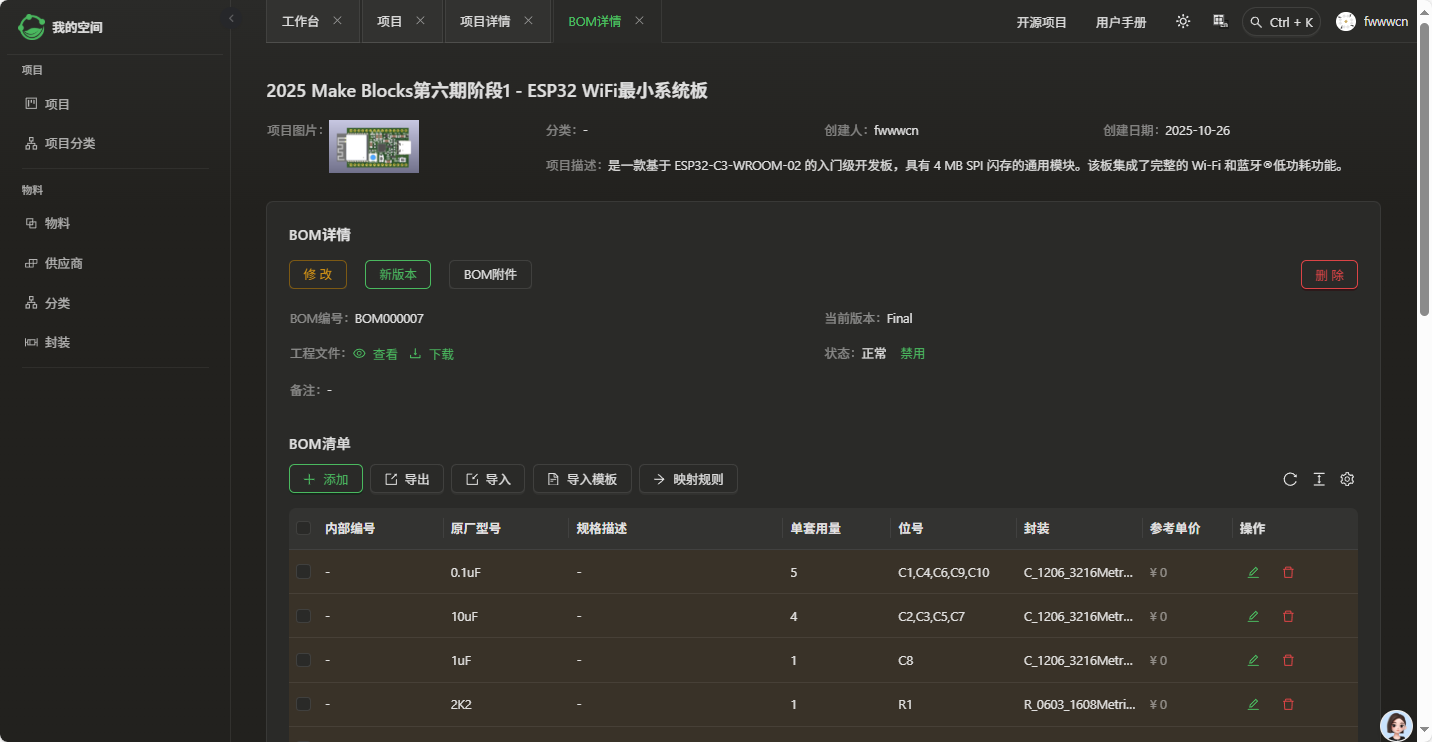Delete the 2K2 row with trash icon

click(x=1288, y=704)
